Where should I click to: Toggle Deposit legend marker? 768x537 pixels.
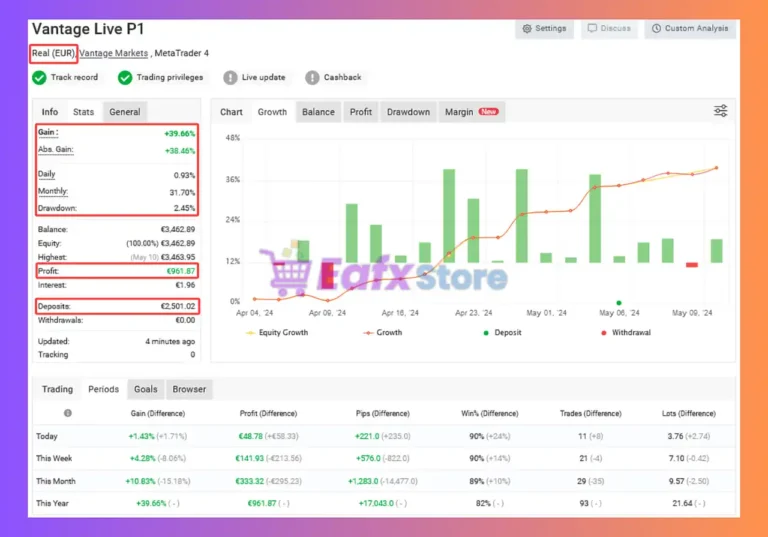(x=502, y=333)
